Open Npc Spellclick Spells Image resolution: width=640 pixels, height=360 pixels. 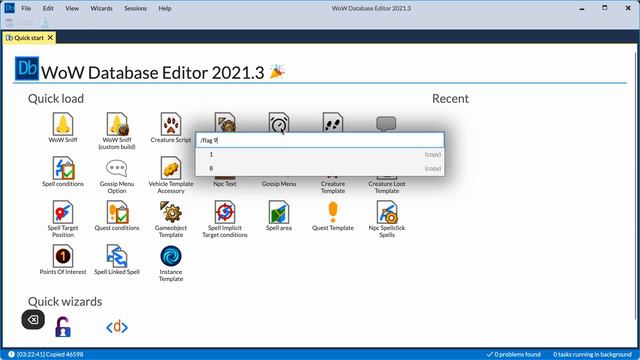(x=387, y=220)
